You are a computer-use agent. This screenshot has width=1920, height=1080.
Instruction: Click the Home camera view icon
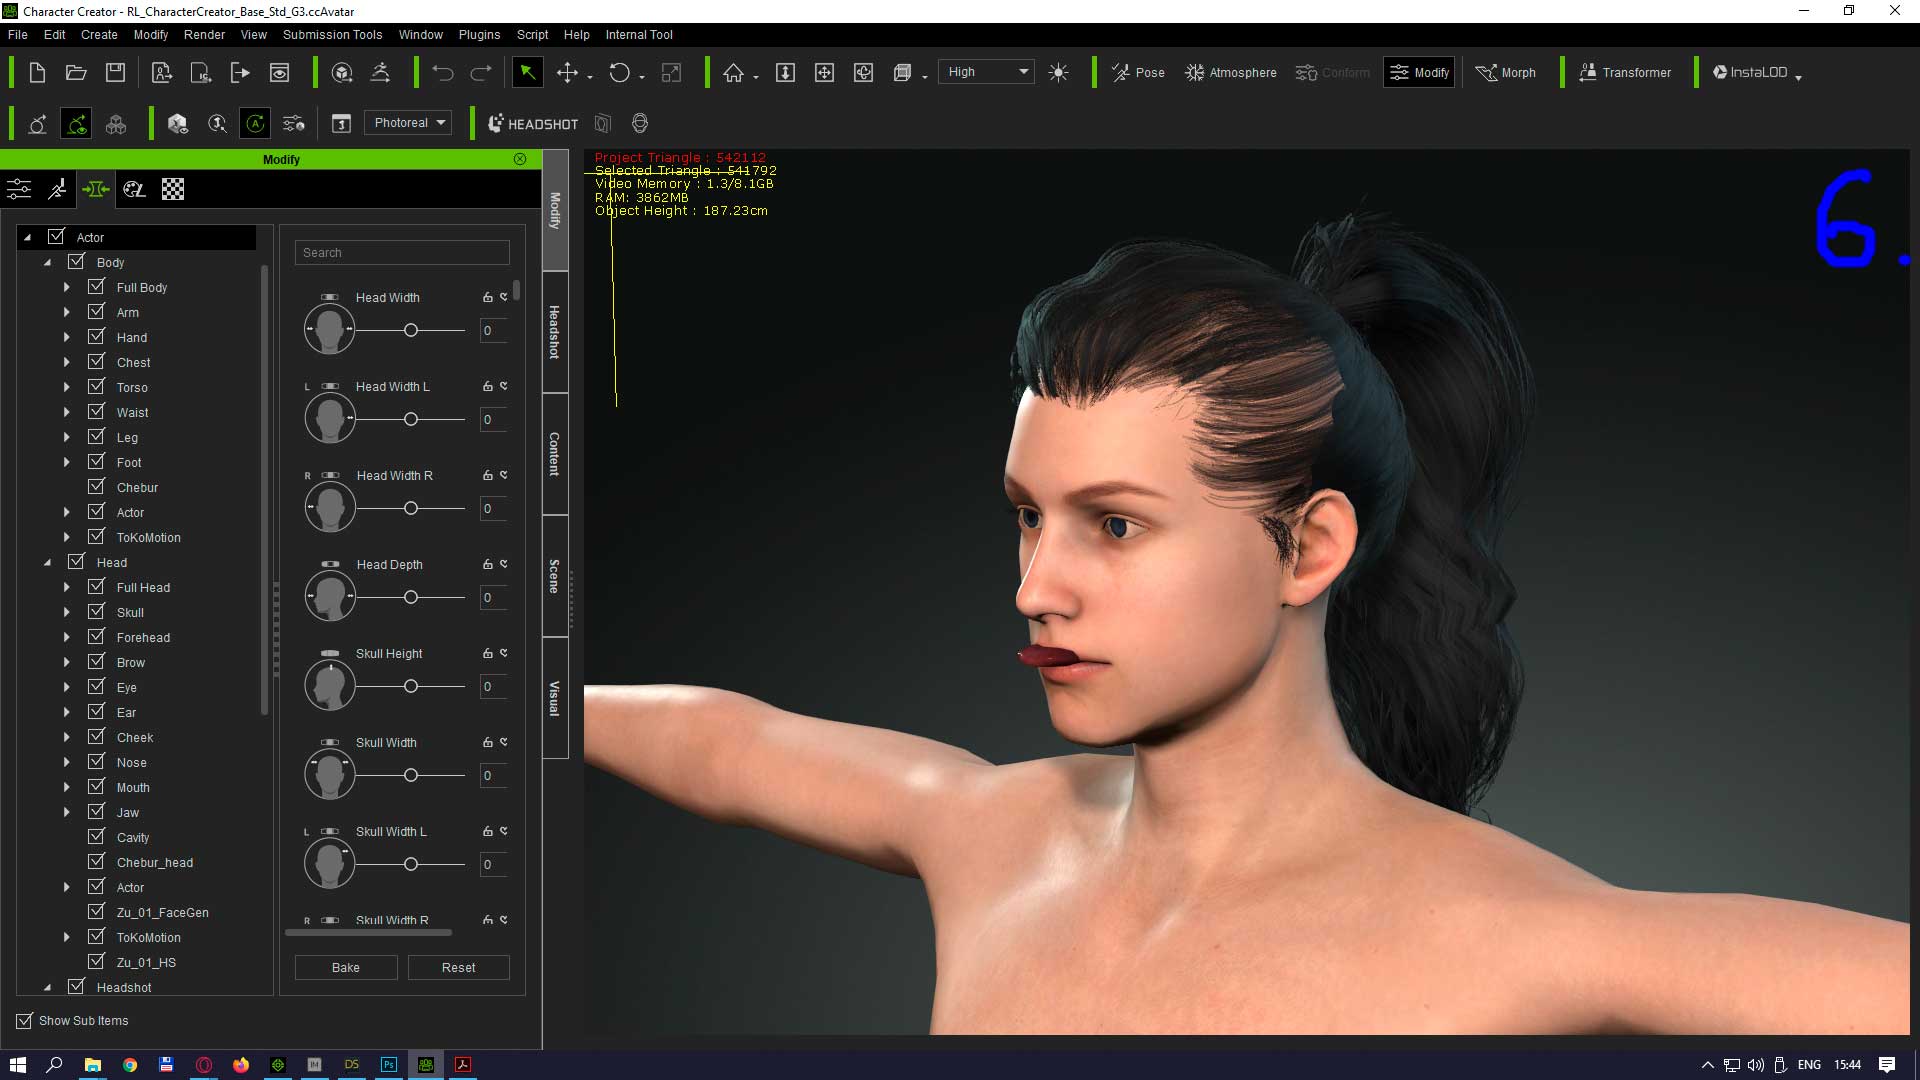(x=734, y=72)
